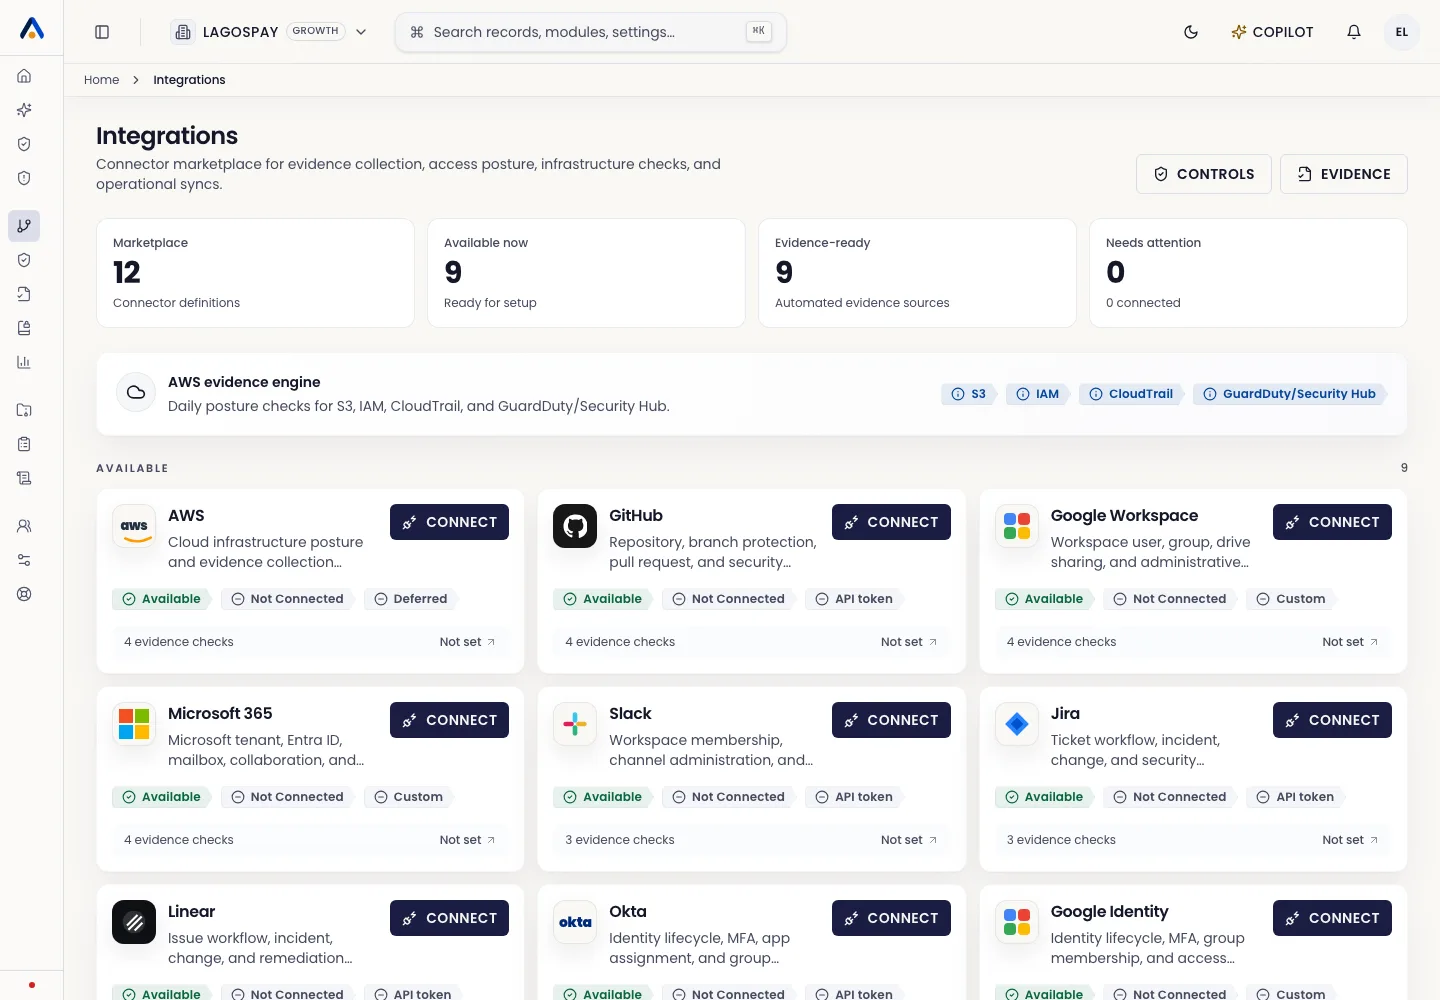Click the AWS logo on the AWS card
1440x1000 pixels.
click(134, 527)
